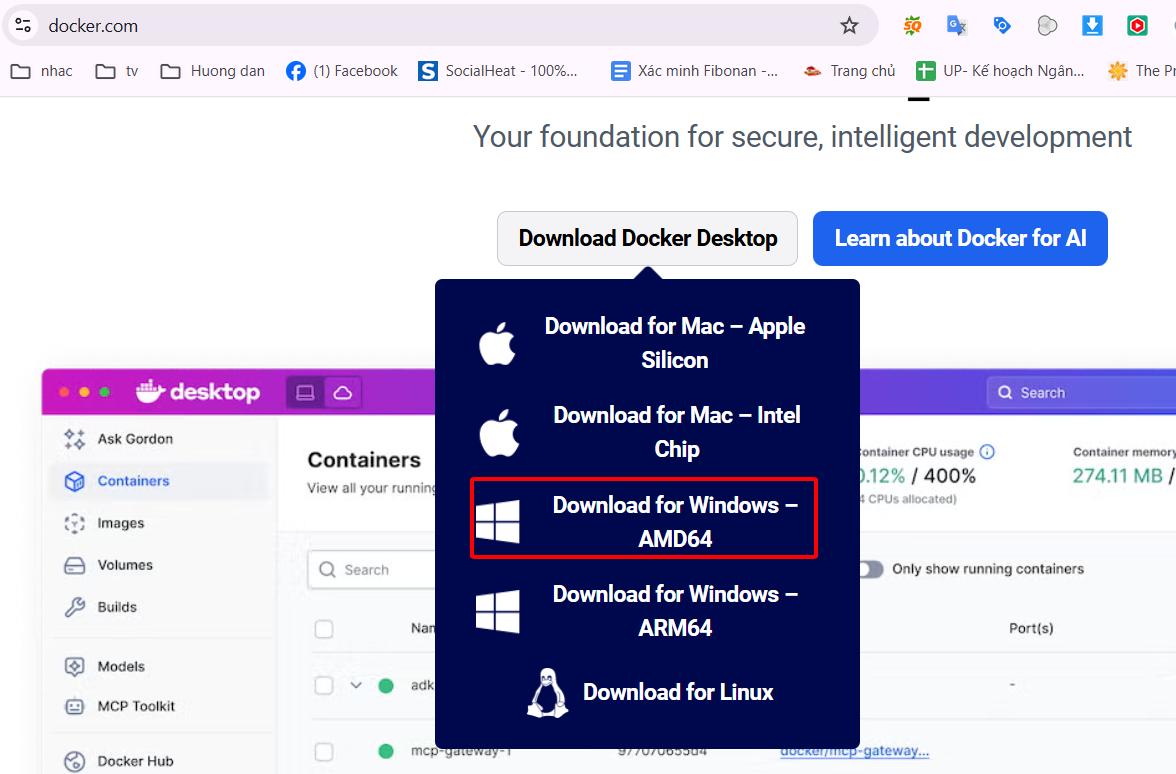This screenshot has height=774, width=1176.
Task: Open the orange sale extension icon
Action: point(912,26)
